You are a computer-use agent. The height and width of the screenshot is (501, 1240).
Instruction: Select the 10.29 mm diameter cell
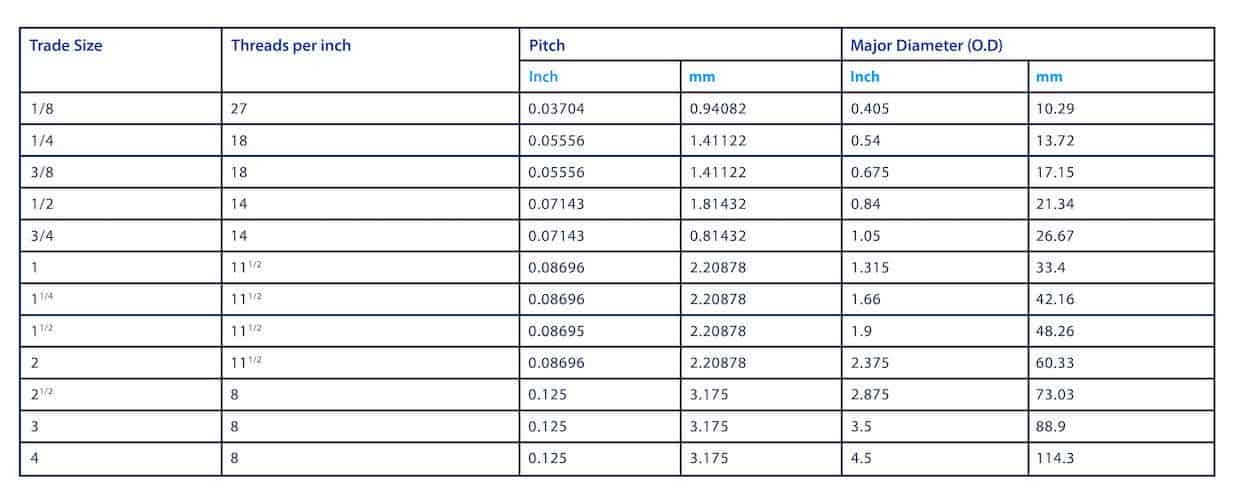click(1121, 108)
